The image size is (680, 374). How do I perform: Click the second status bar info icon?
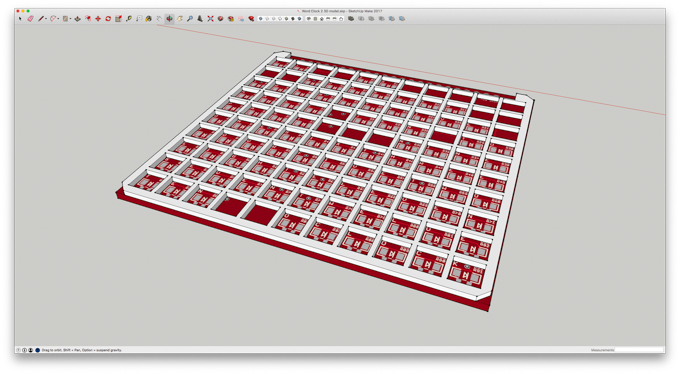click(24, 350)
